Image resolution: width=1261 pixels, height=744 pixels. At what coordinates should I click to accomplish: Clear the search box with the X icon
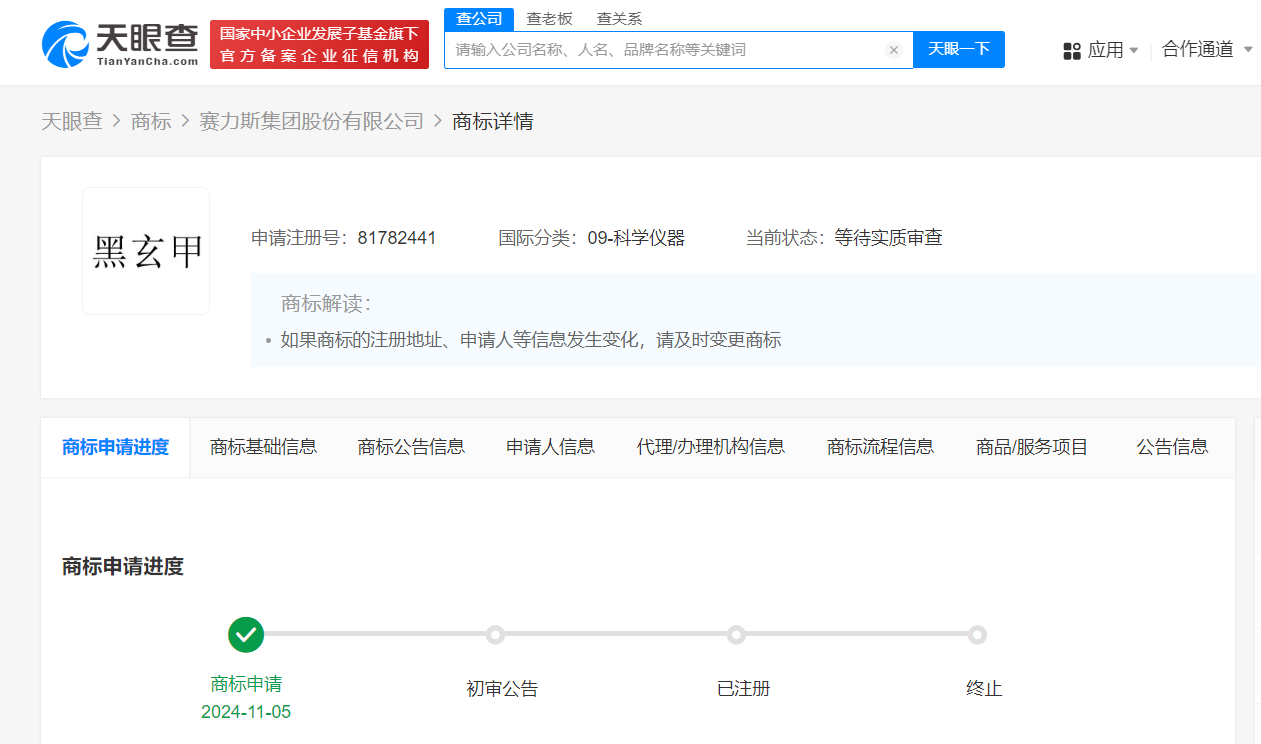click(x=894, y=50)
